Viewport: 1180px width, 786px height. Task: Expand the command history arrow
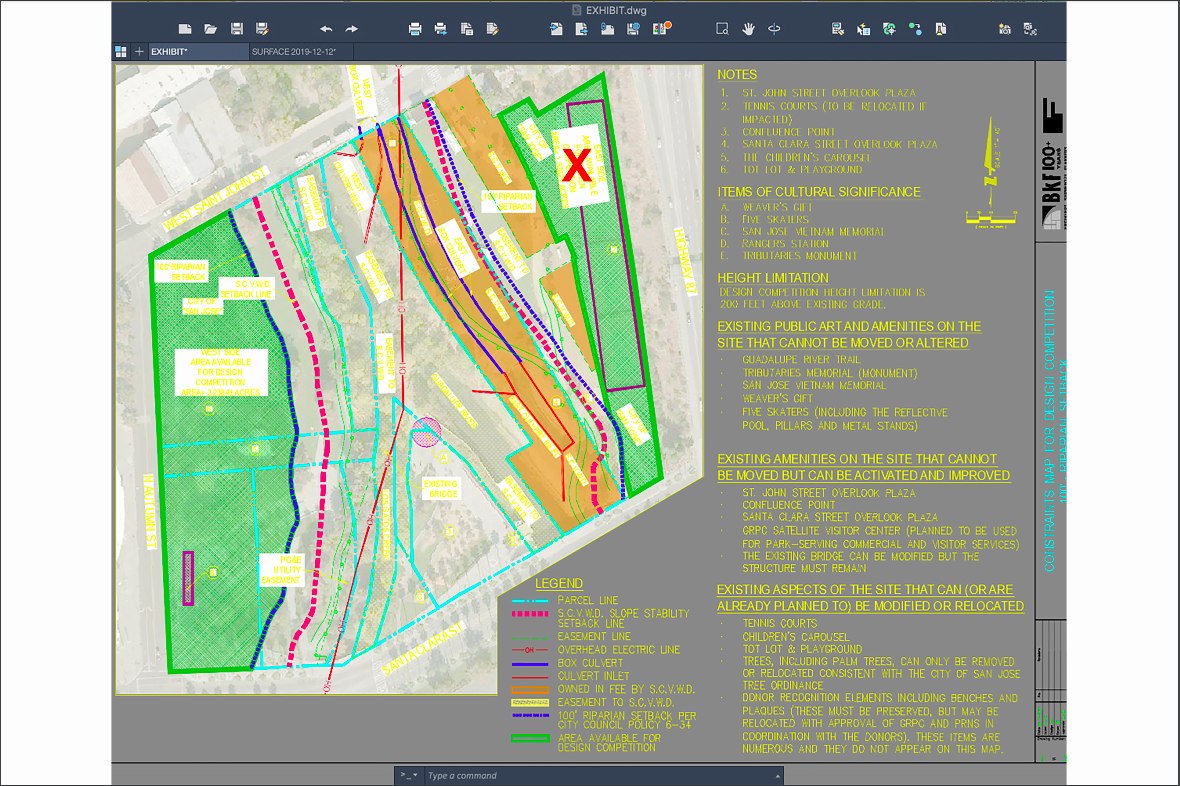(x=777, y=775)
